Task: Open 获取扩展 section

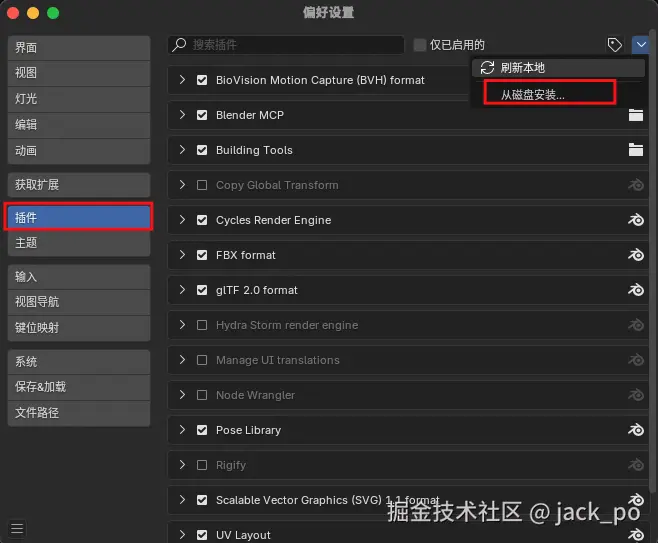Action: [x=79, y=185]
